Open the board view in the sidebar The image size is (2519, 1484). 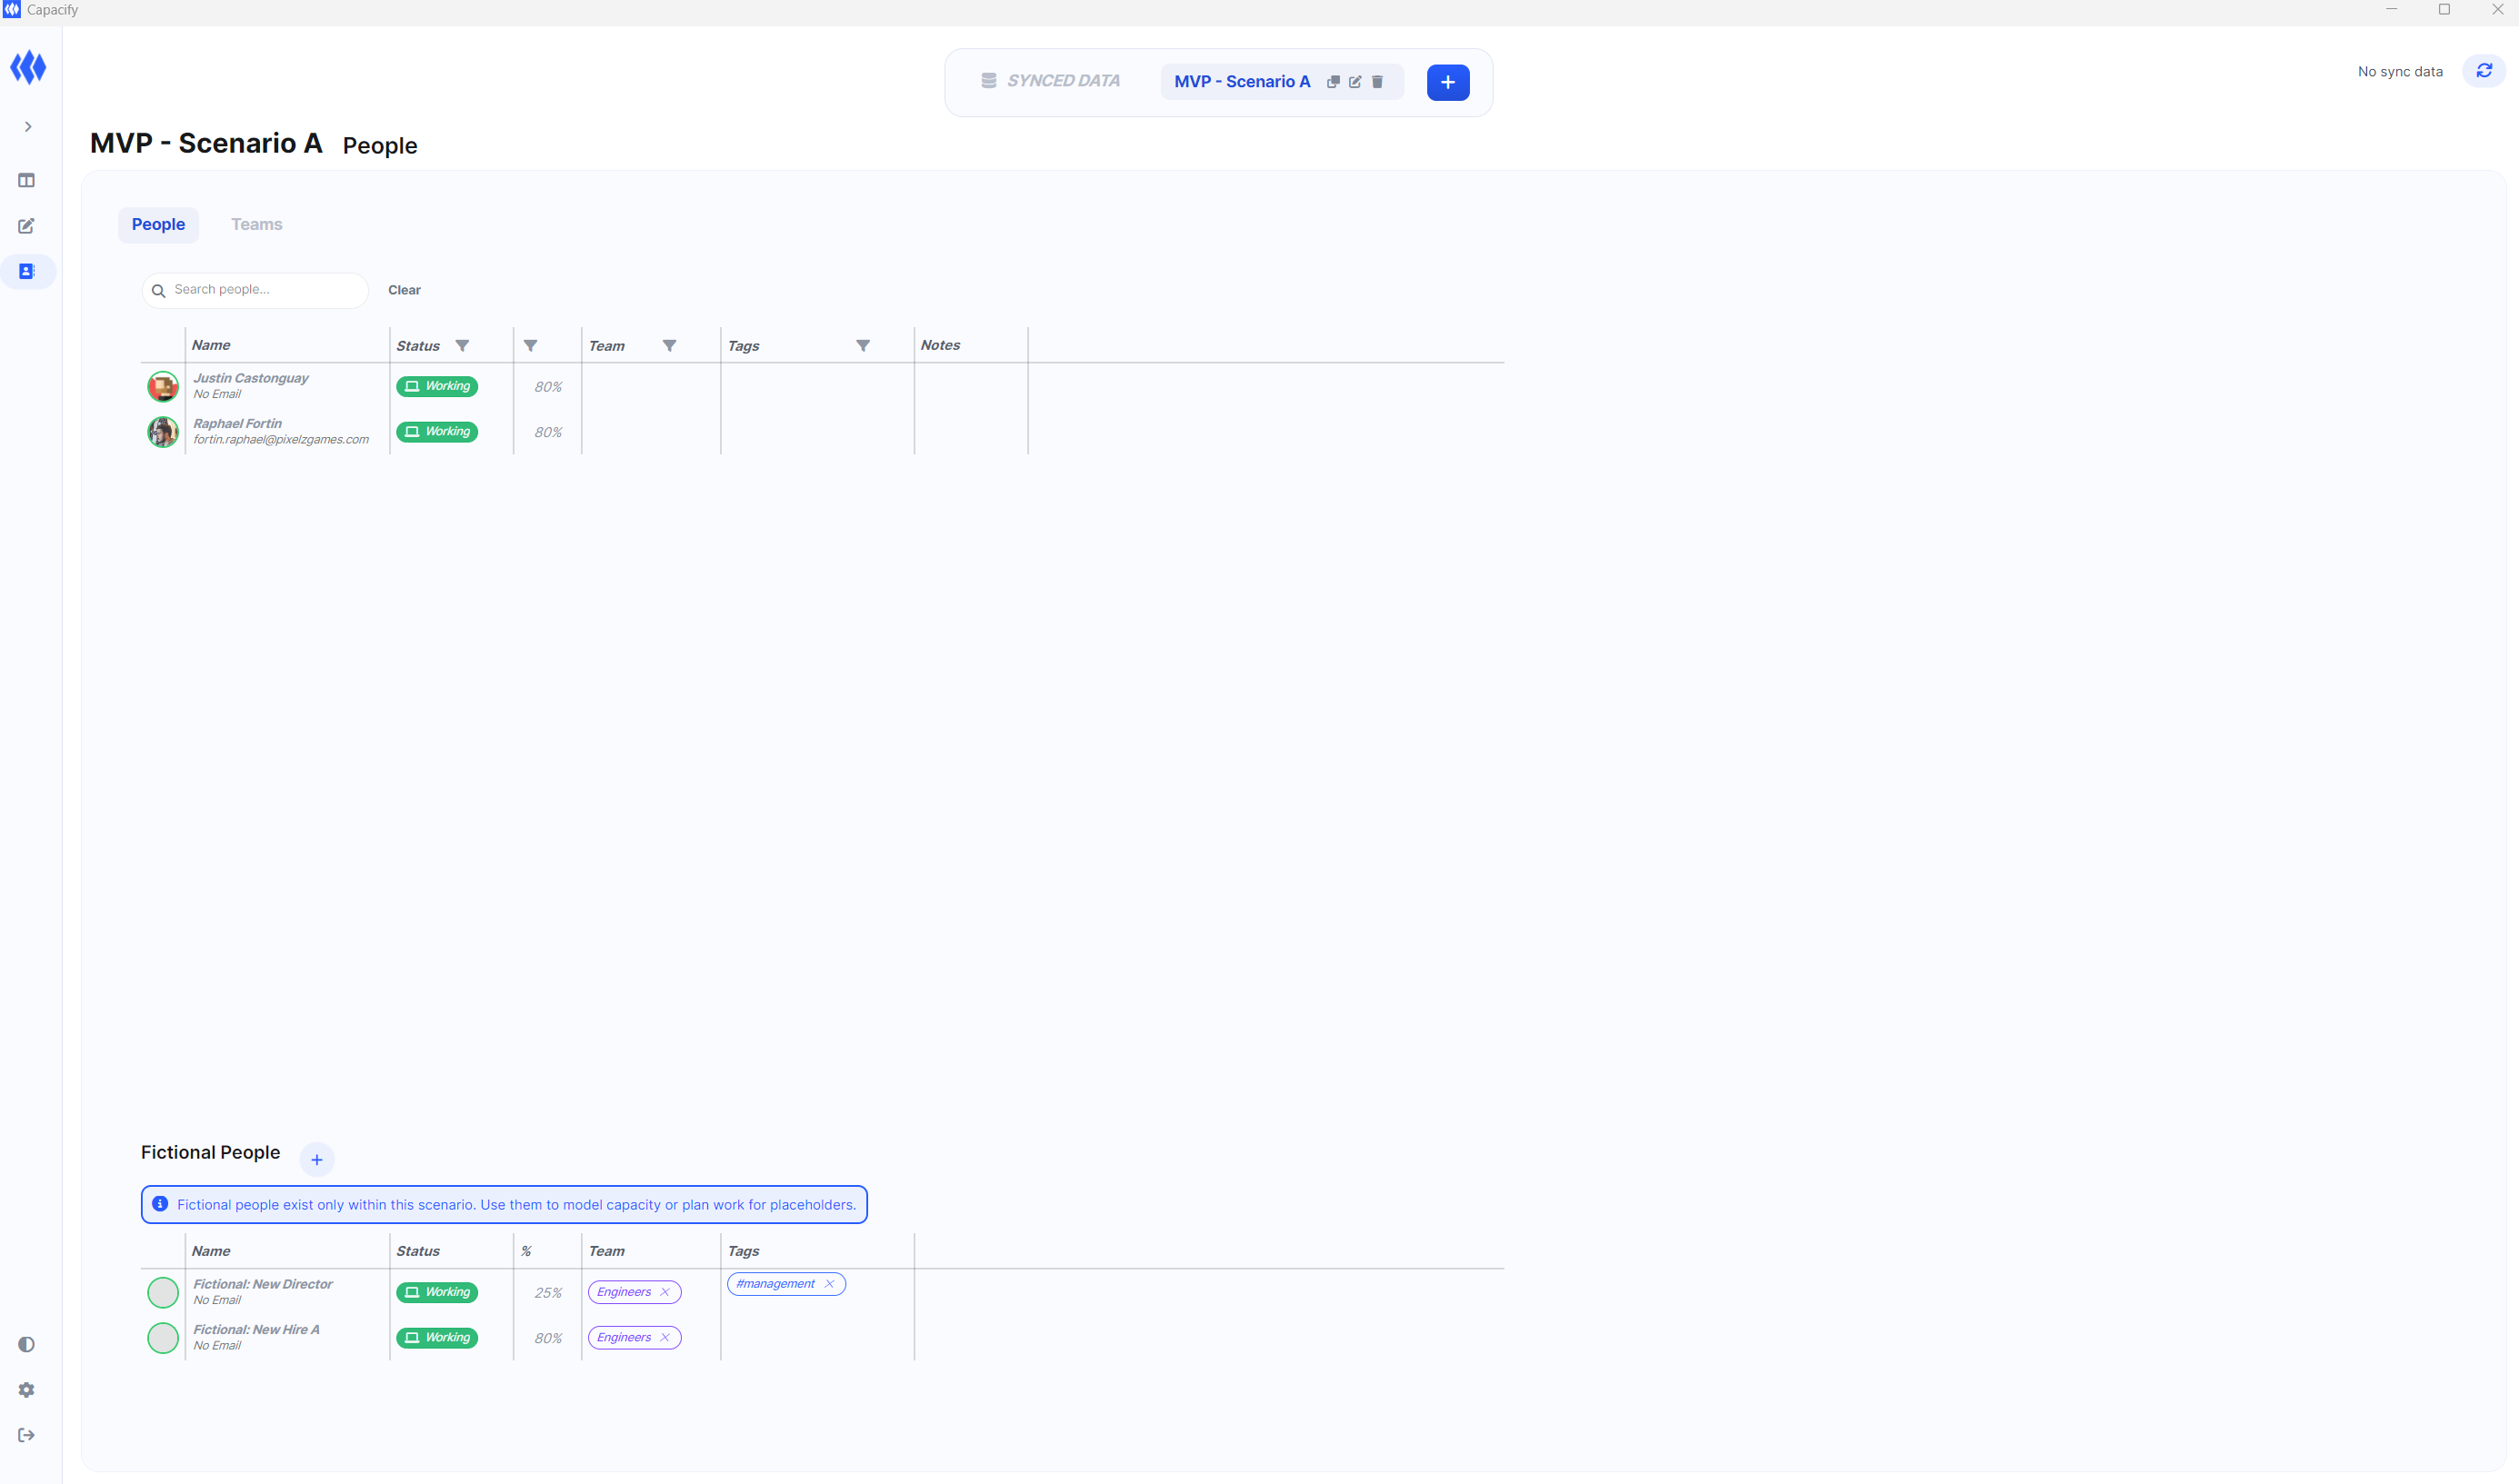coord(27,180)
